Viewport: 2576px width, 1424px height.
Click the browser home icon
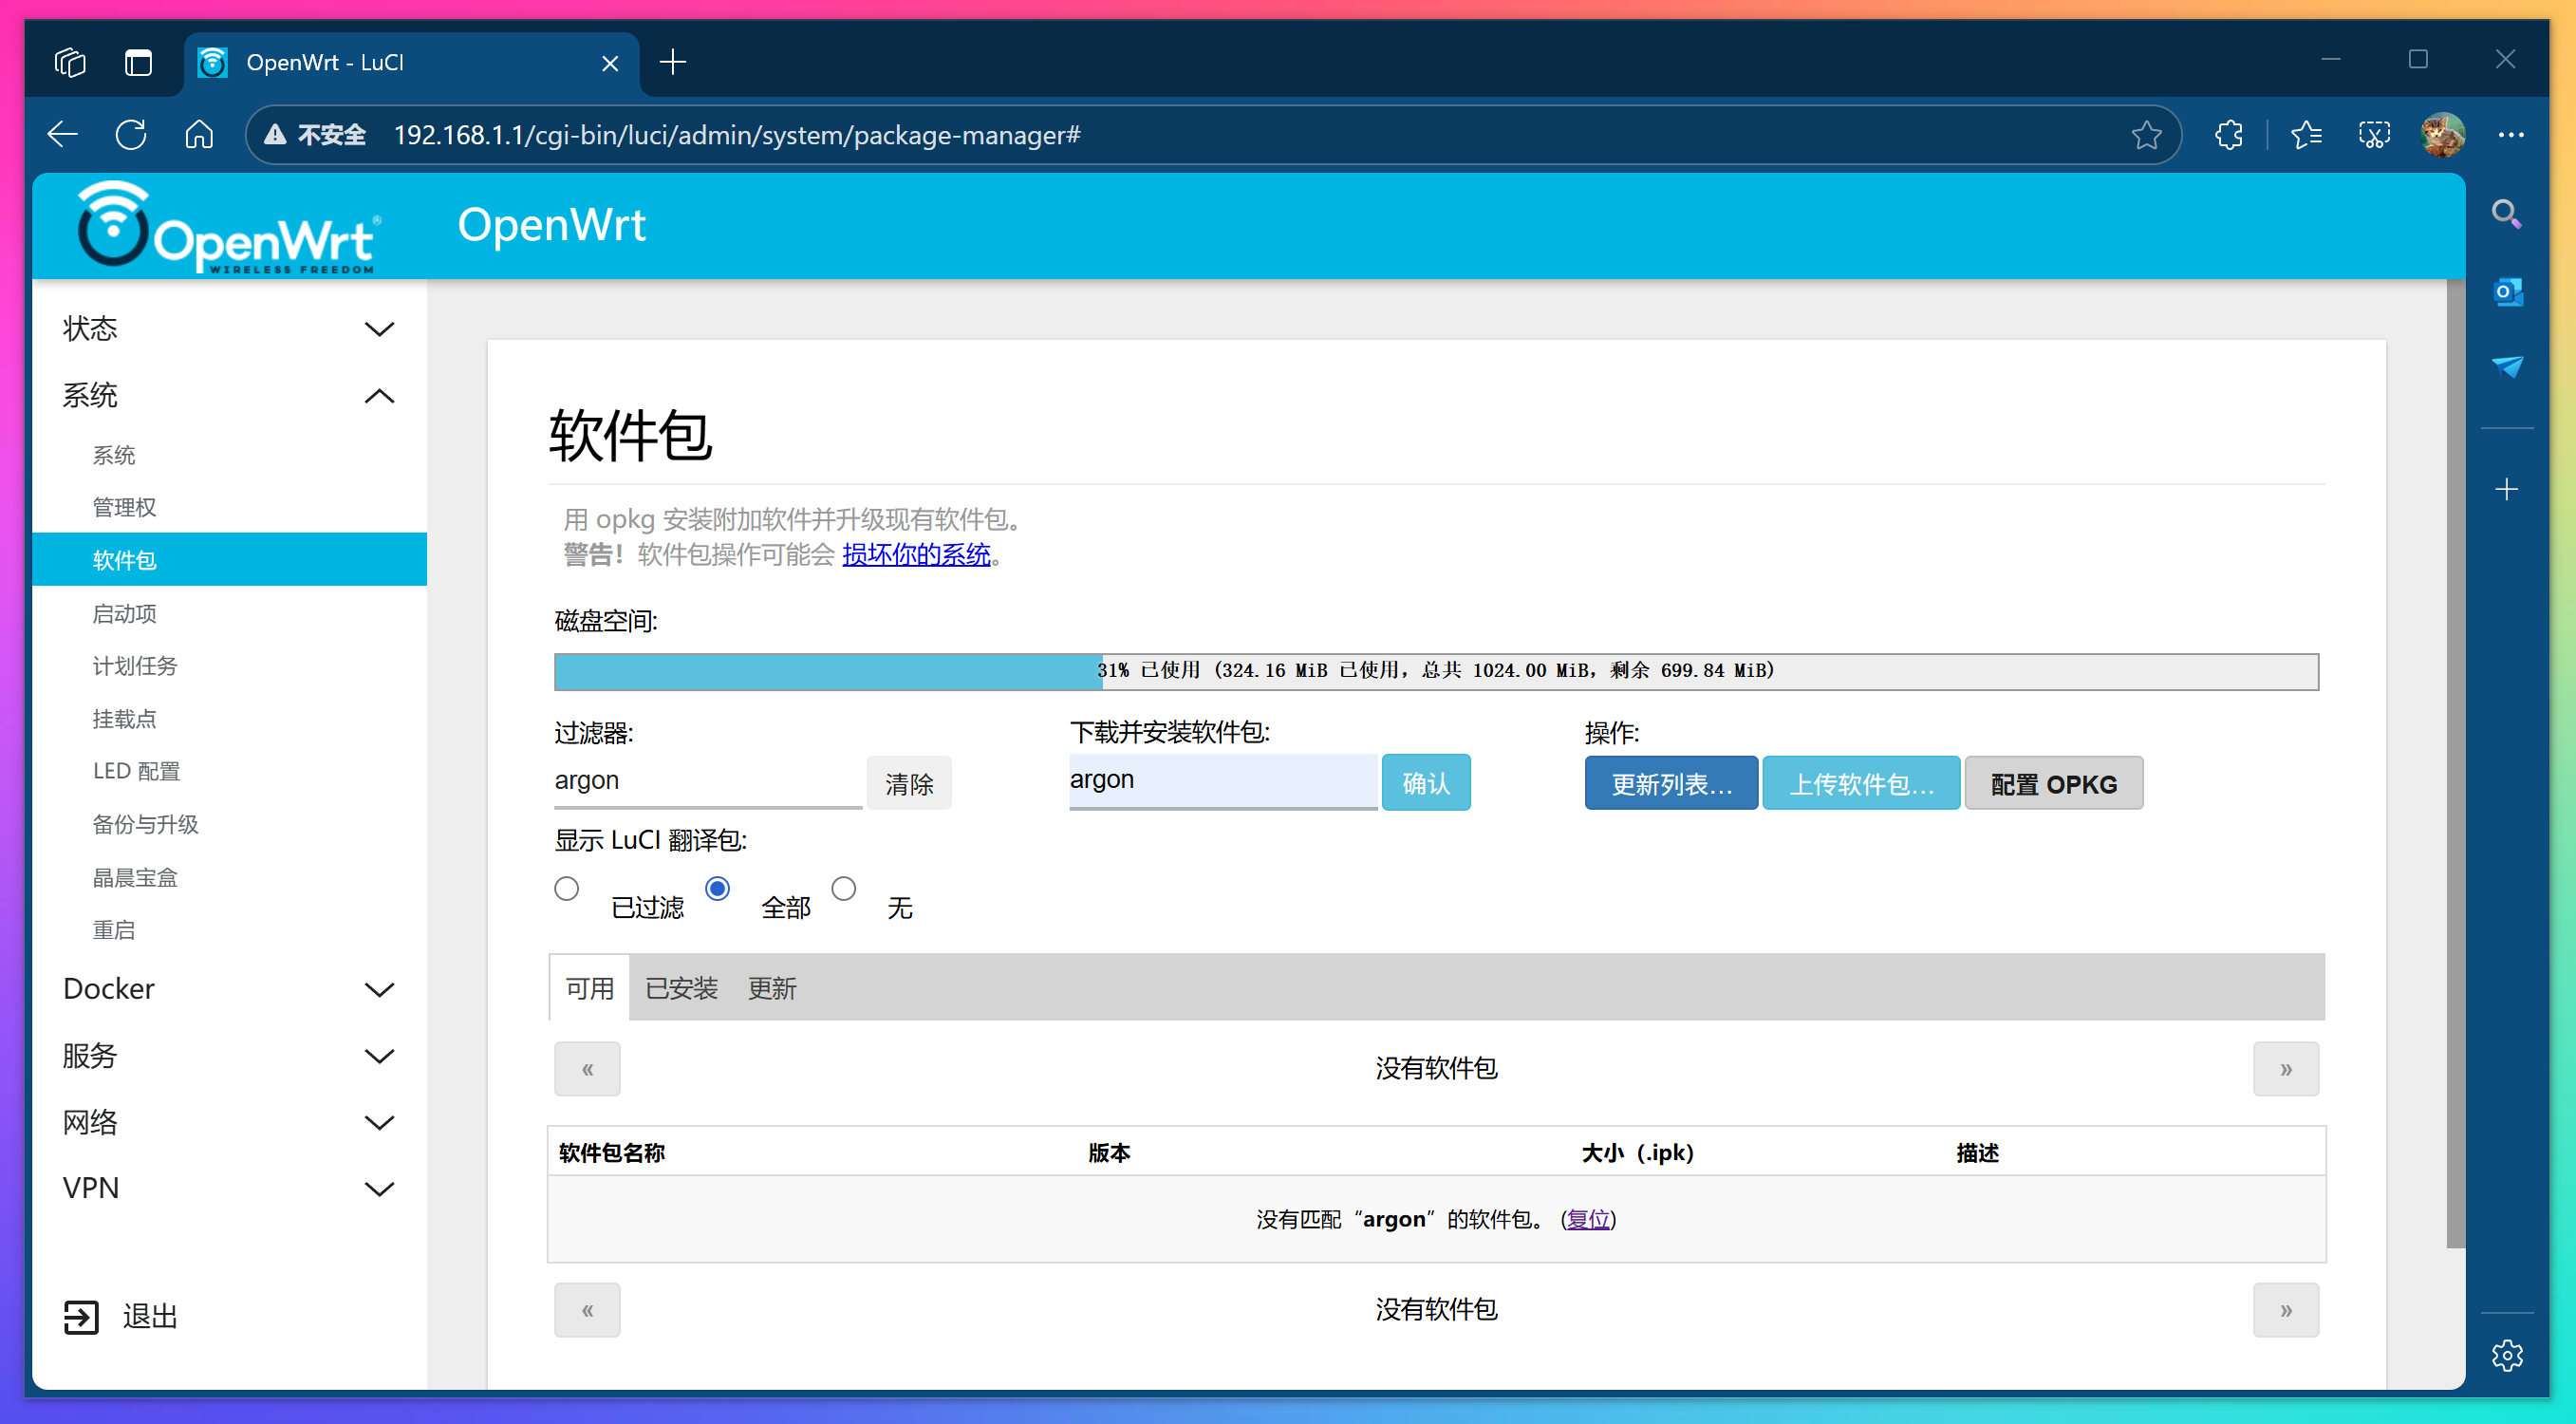click(x=198, y=134)
